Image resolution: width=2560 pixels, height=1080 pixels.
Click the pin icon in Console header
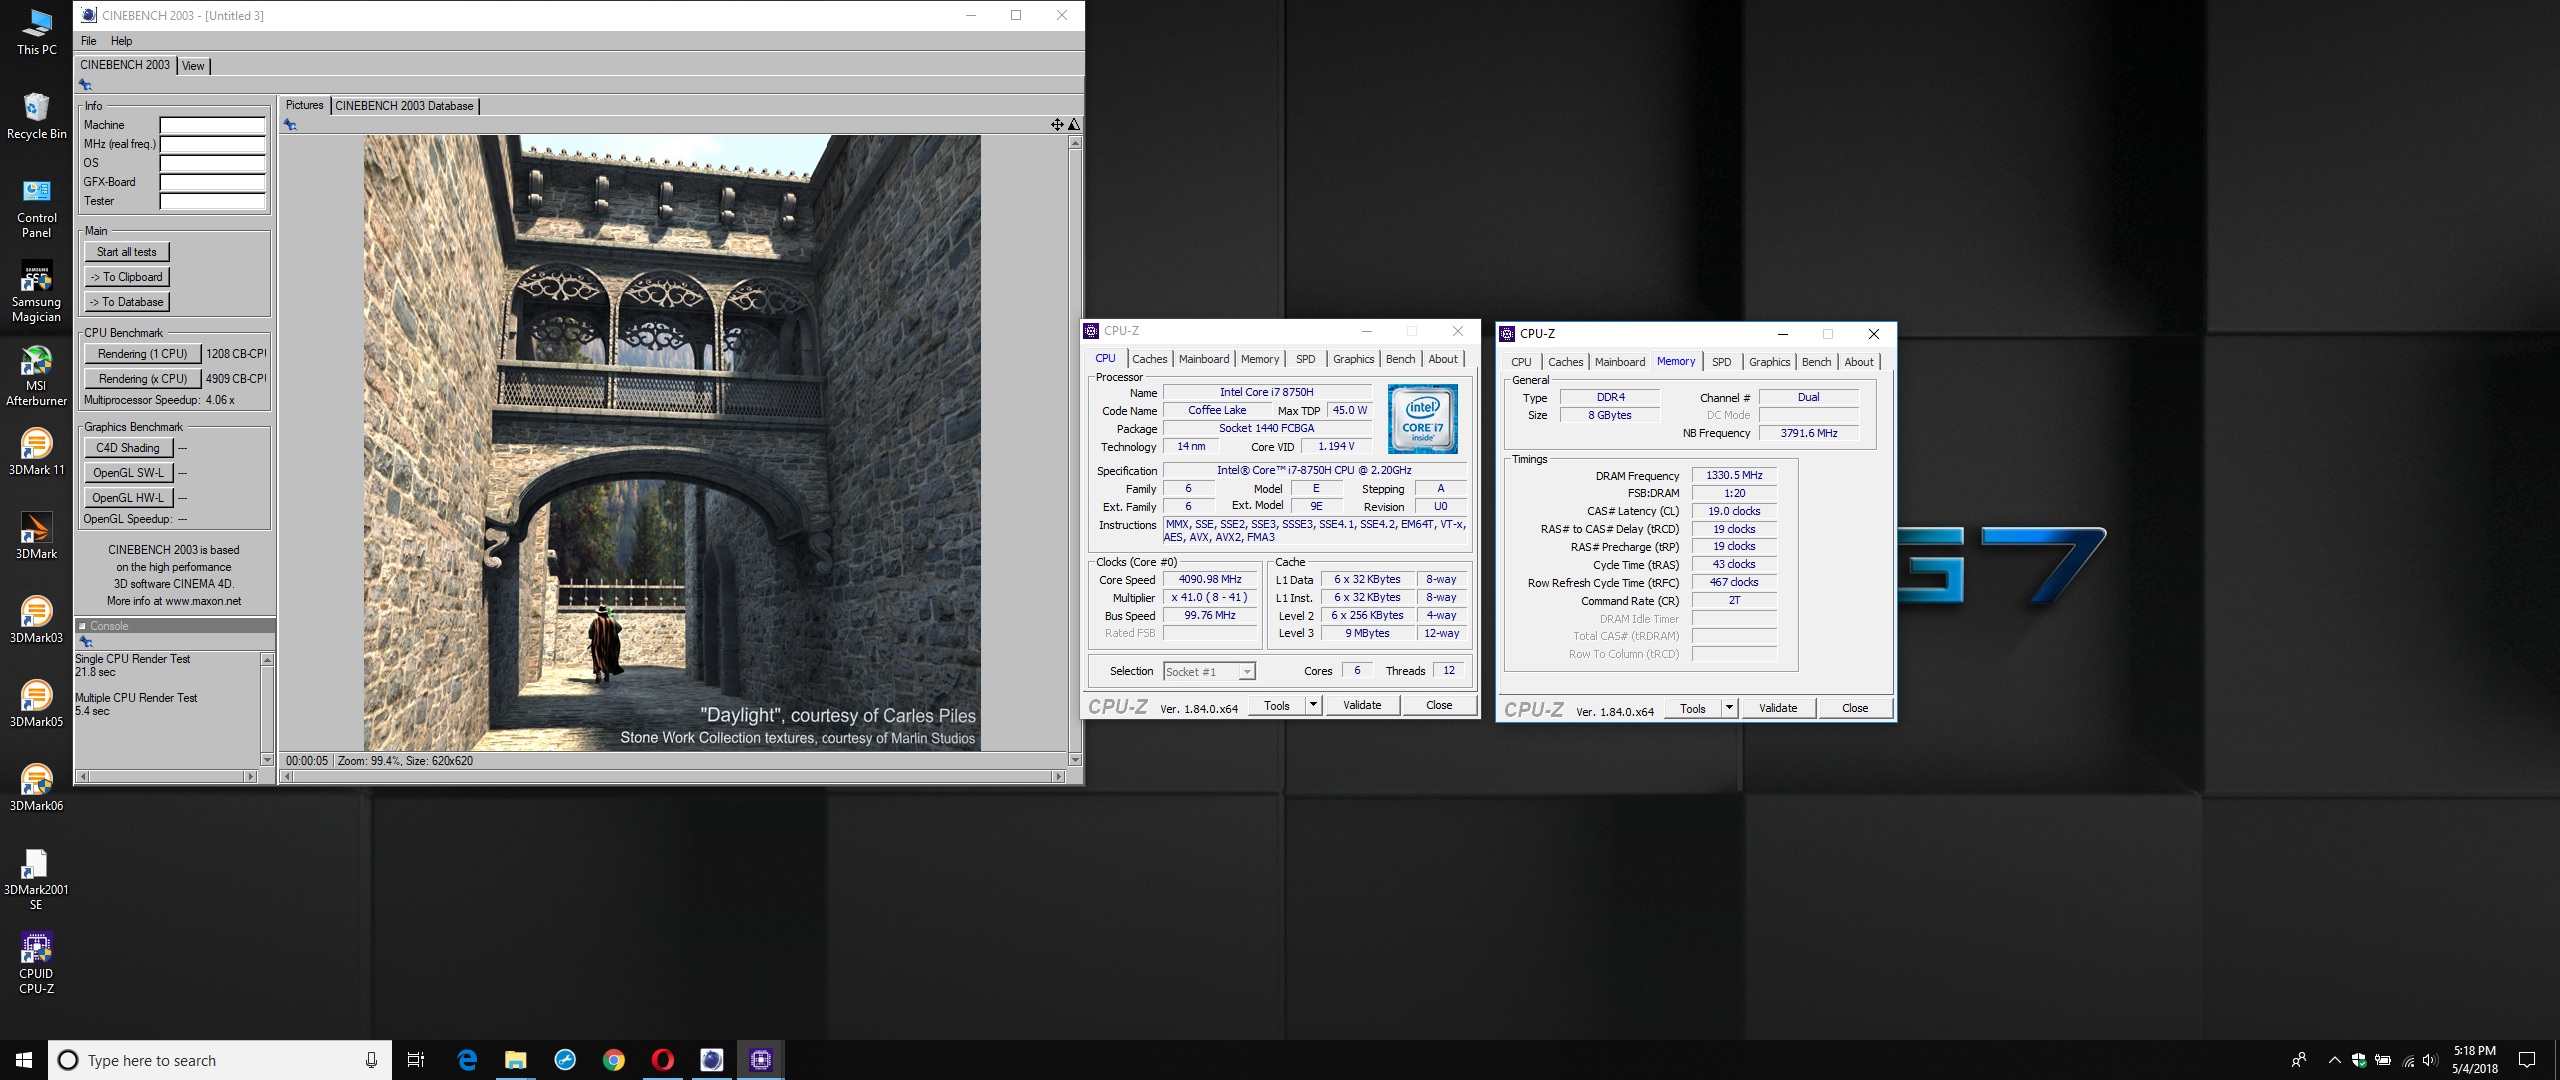pos(86,642)
